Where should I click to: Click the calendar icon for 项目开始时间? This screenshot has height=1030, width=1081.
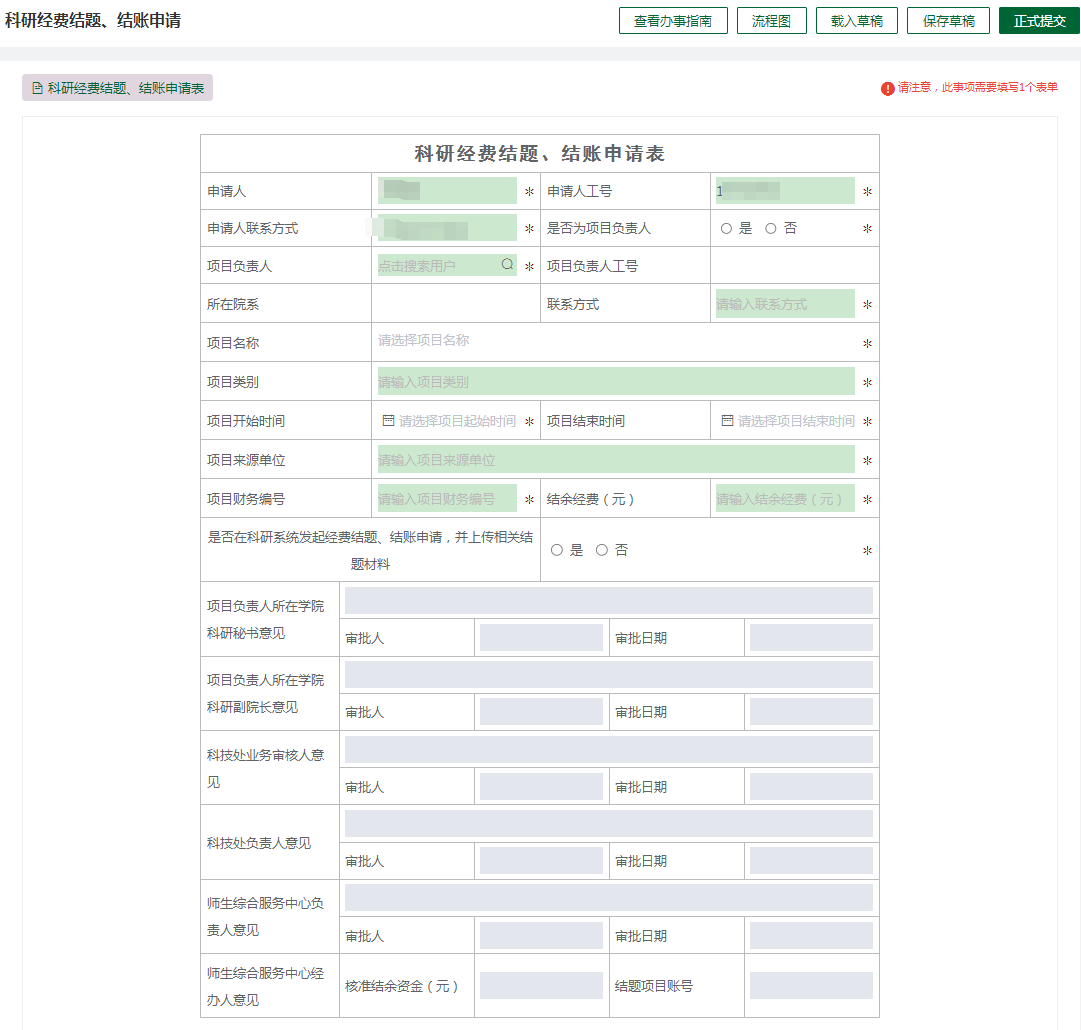coord(388,421)
